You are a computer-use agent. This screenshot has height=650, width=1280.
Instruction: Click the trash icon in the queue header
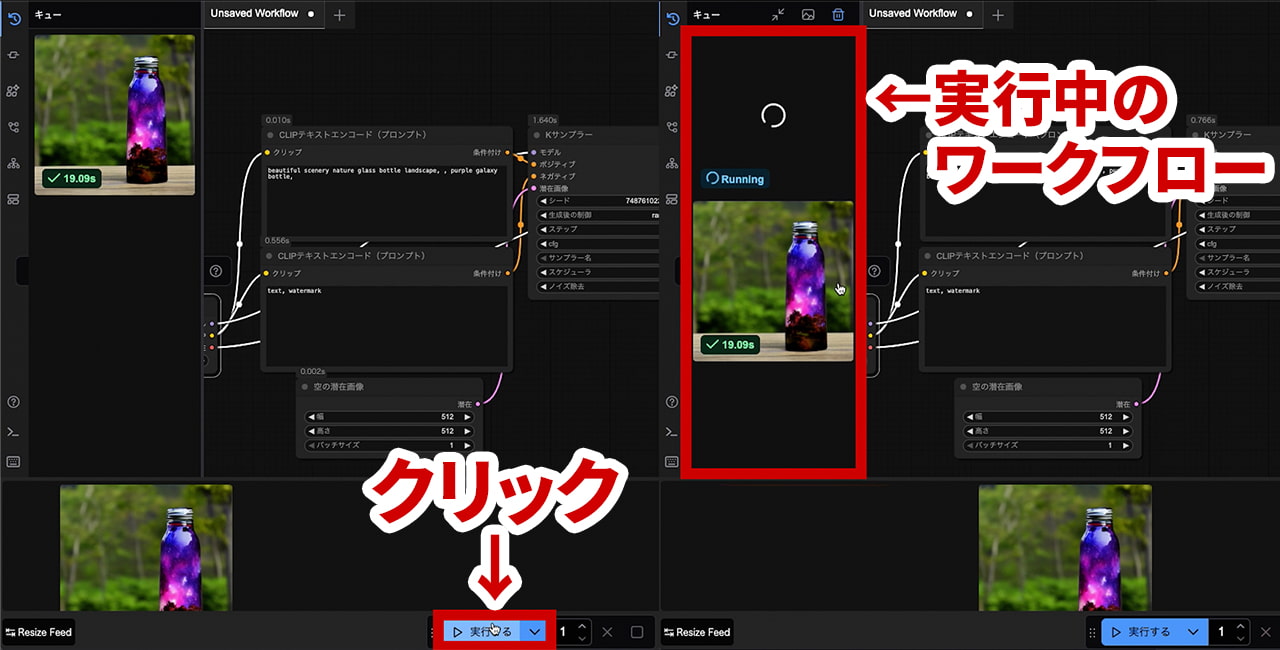point(838,15)
